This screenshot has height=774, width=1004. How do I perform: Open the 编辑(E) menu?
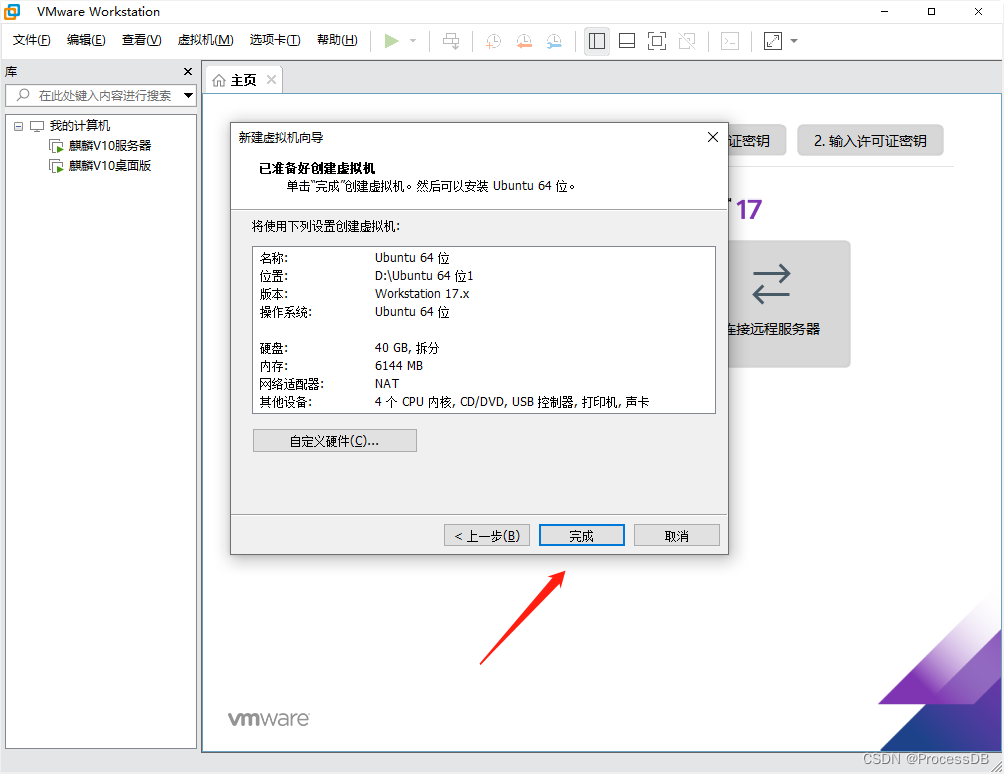click(x=86, y=40)
